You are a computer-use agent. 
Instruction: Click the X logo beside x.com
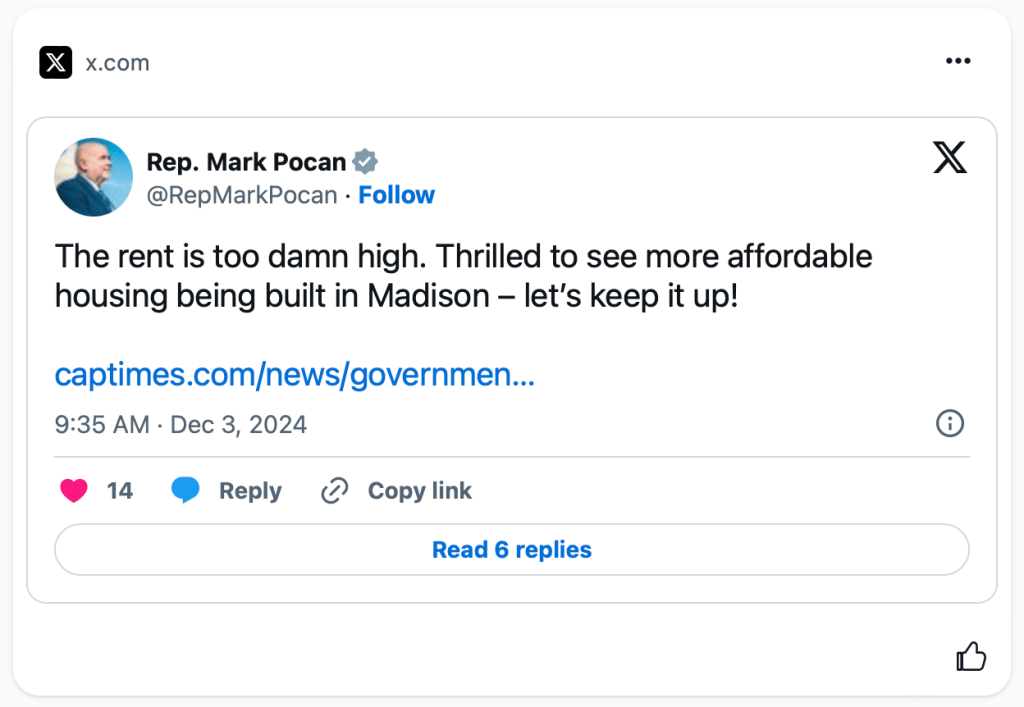(x=56, y=63)
